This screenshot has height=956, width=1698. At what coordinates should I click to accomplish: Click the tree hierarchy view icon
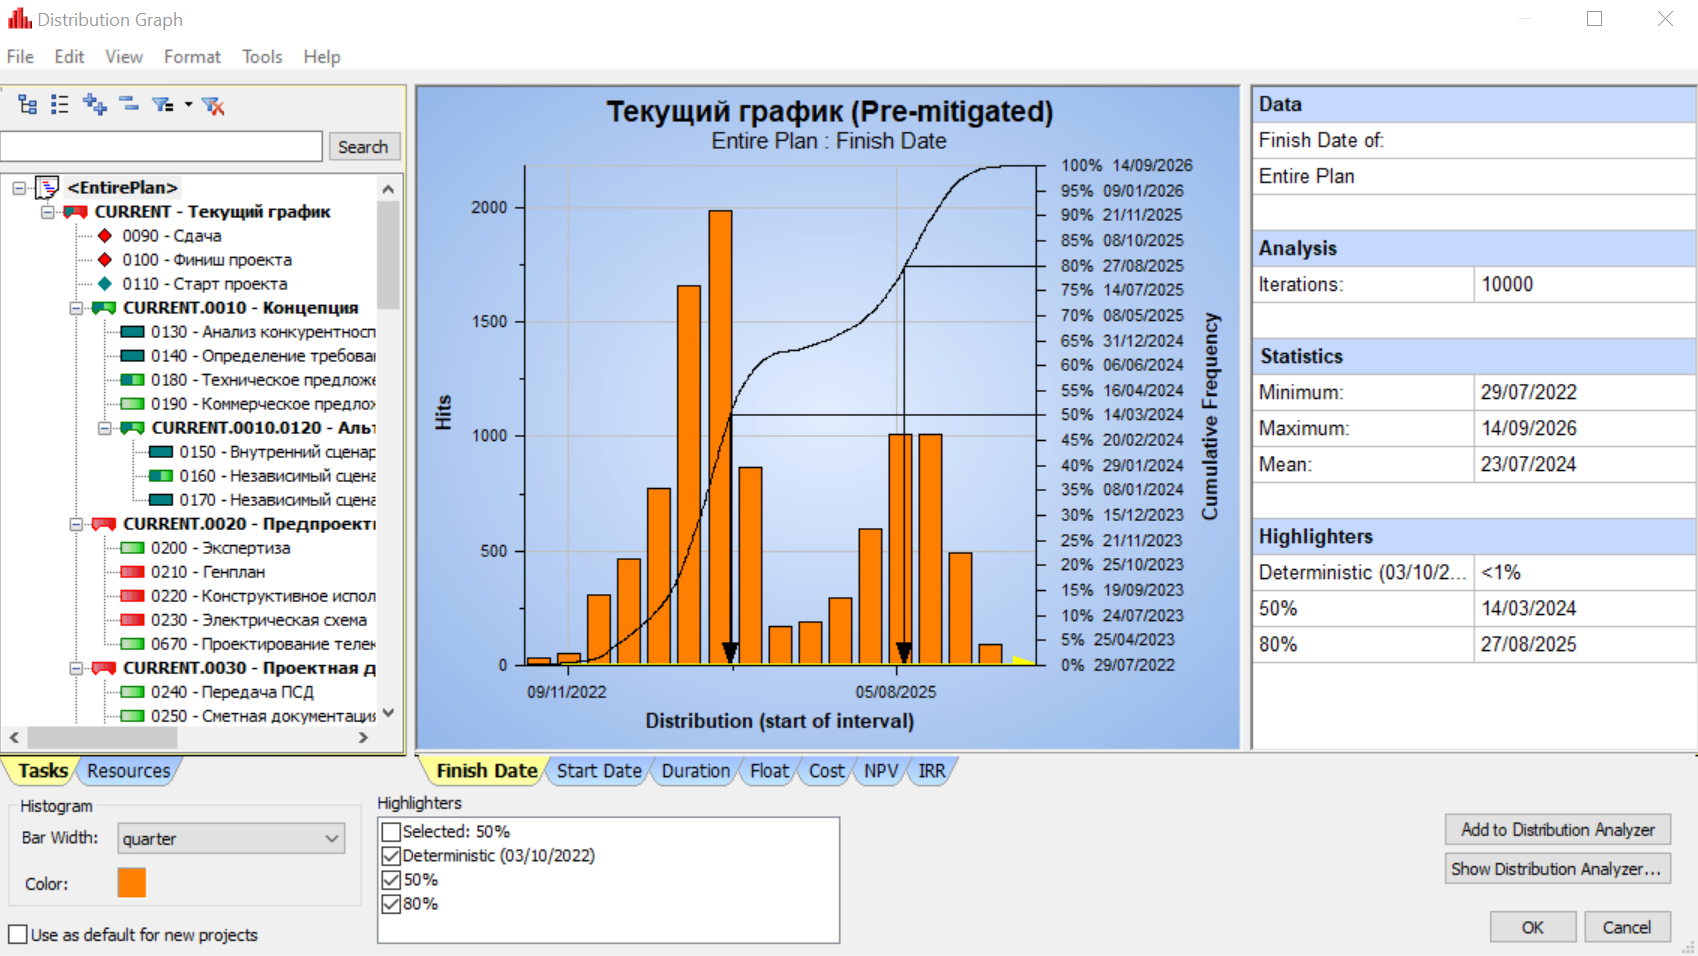tap(28, 105)
